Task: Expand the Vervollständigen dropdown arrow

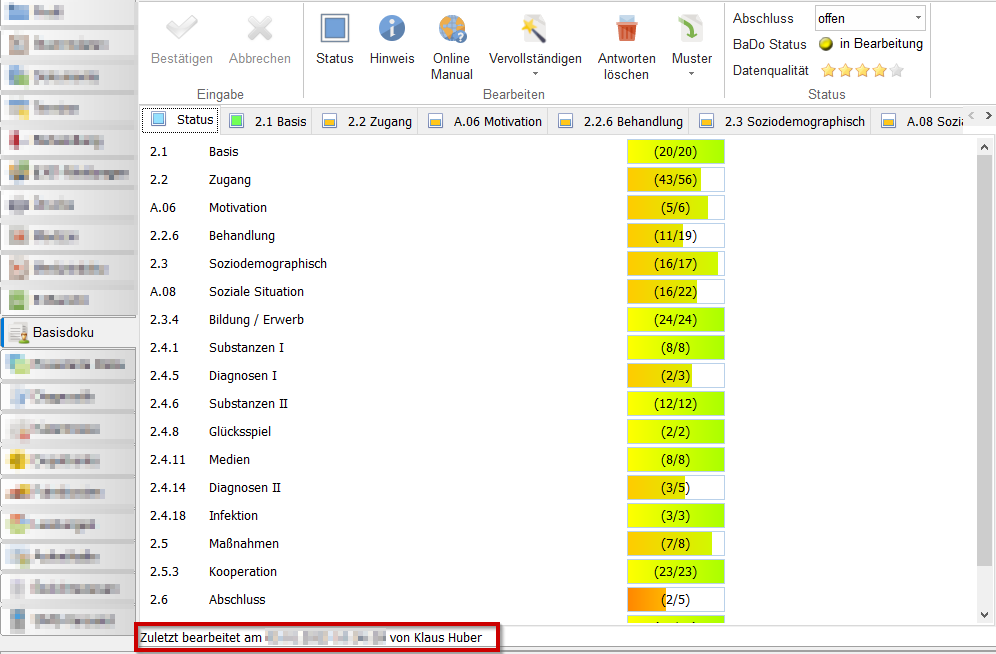Action: click(x=535, y=74)
